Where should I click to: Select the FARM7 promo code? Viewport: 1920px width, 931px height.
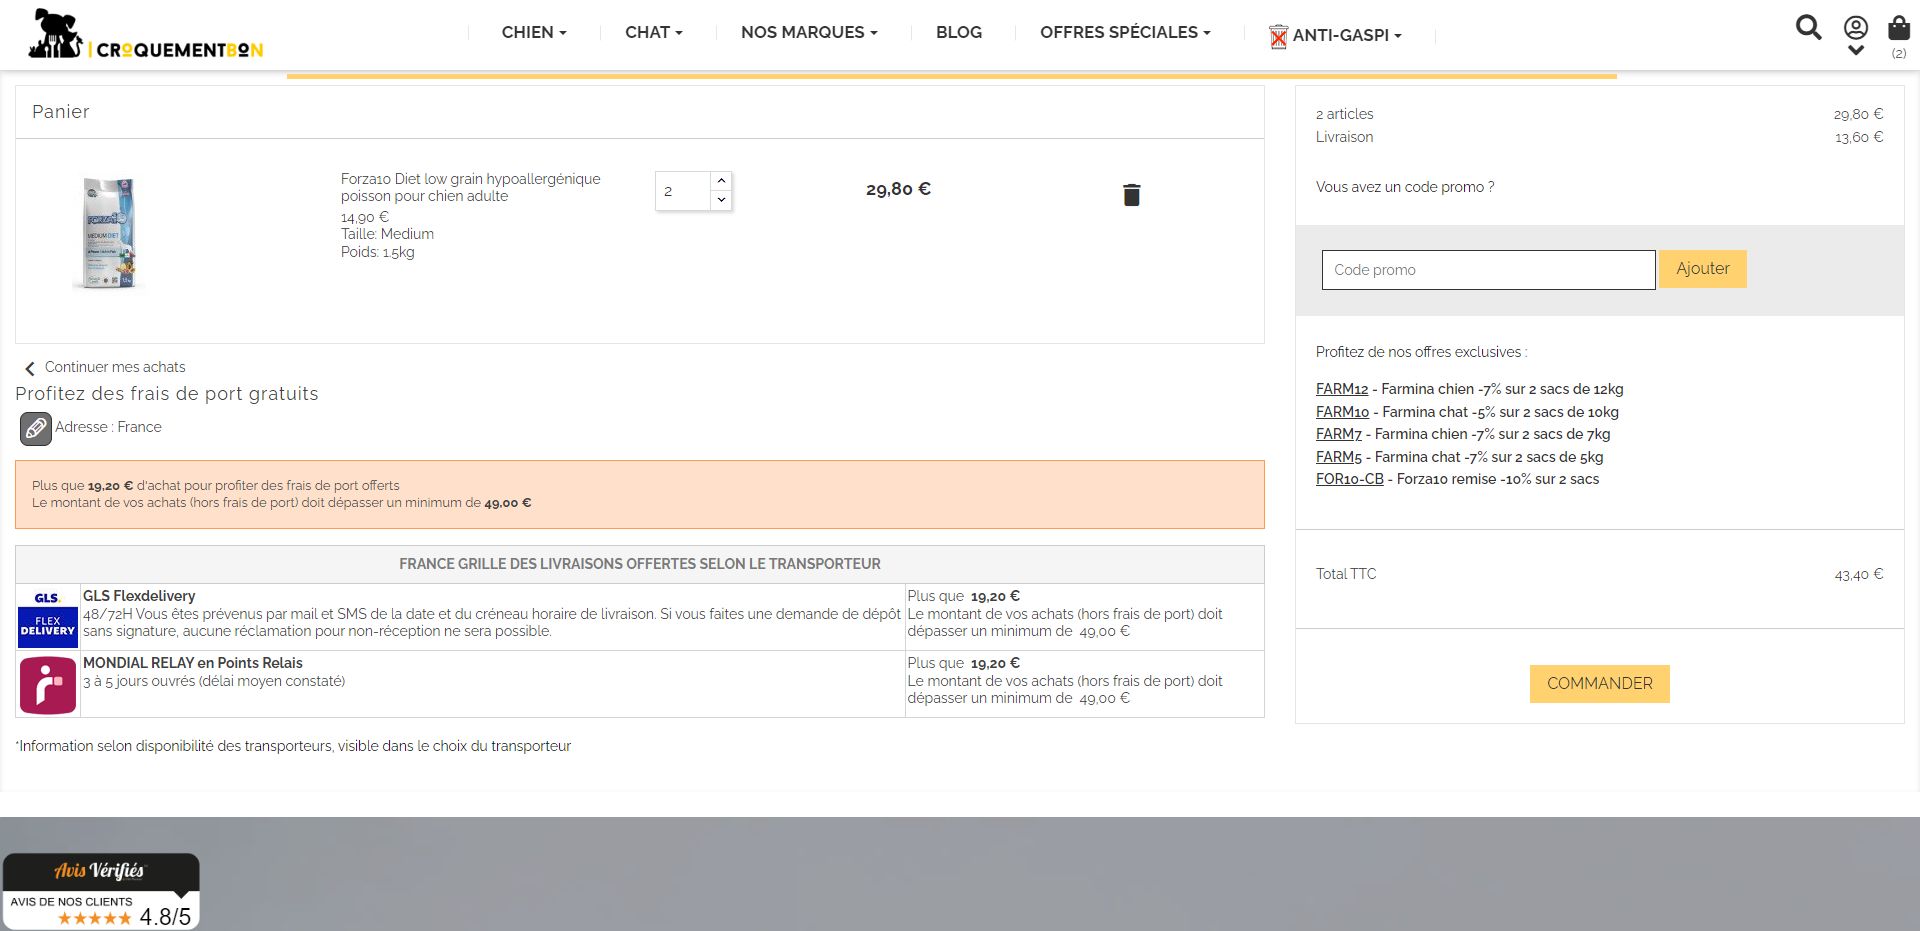coord(1339,434)
